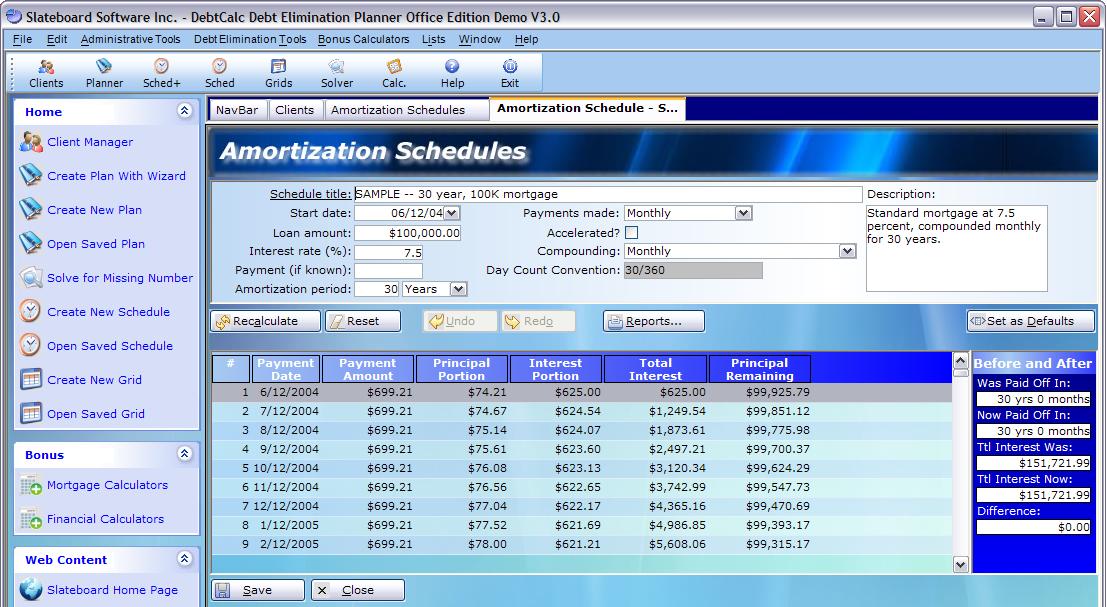Click the Help toolbar icon

pyautogui.click(x=452, y=73)
